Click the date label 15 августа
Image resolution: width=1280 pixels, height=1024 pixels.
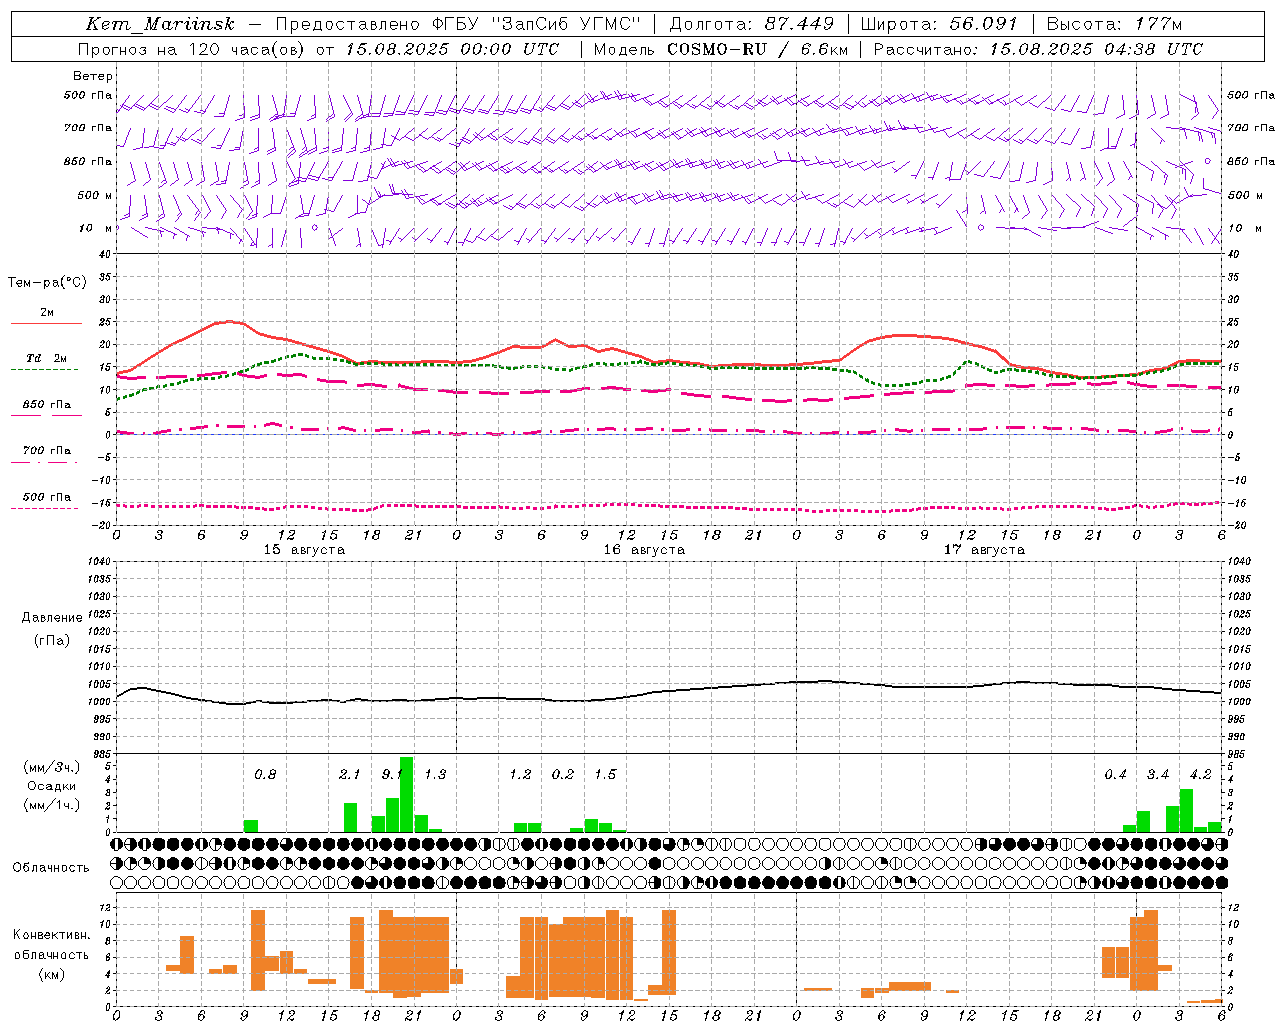[304, 550]
